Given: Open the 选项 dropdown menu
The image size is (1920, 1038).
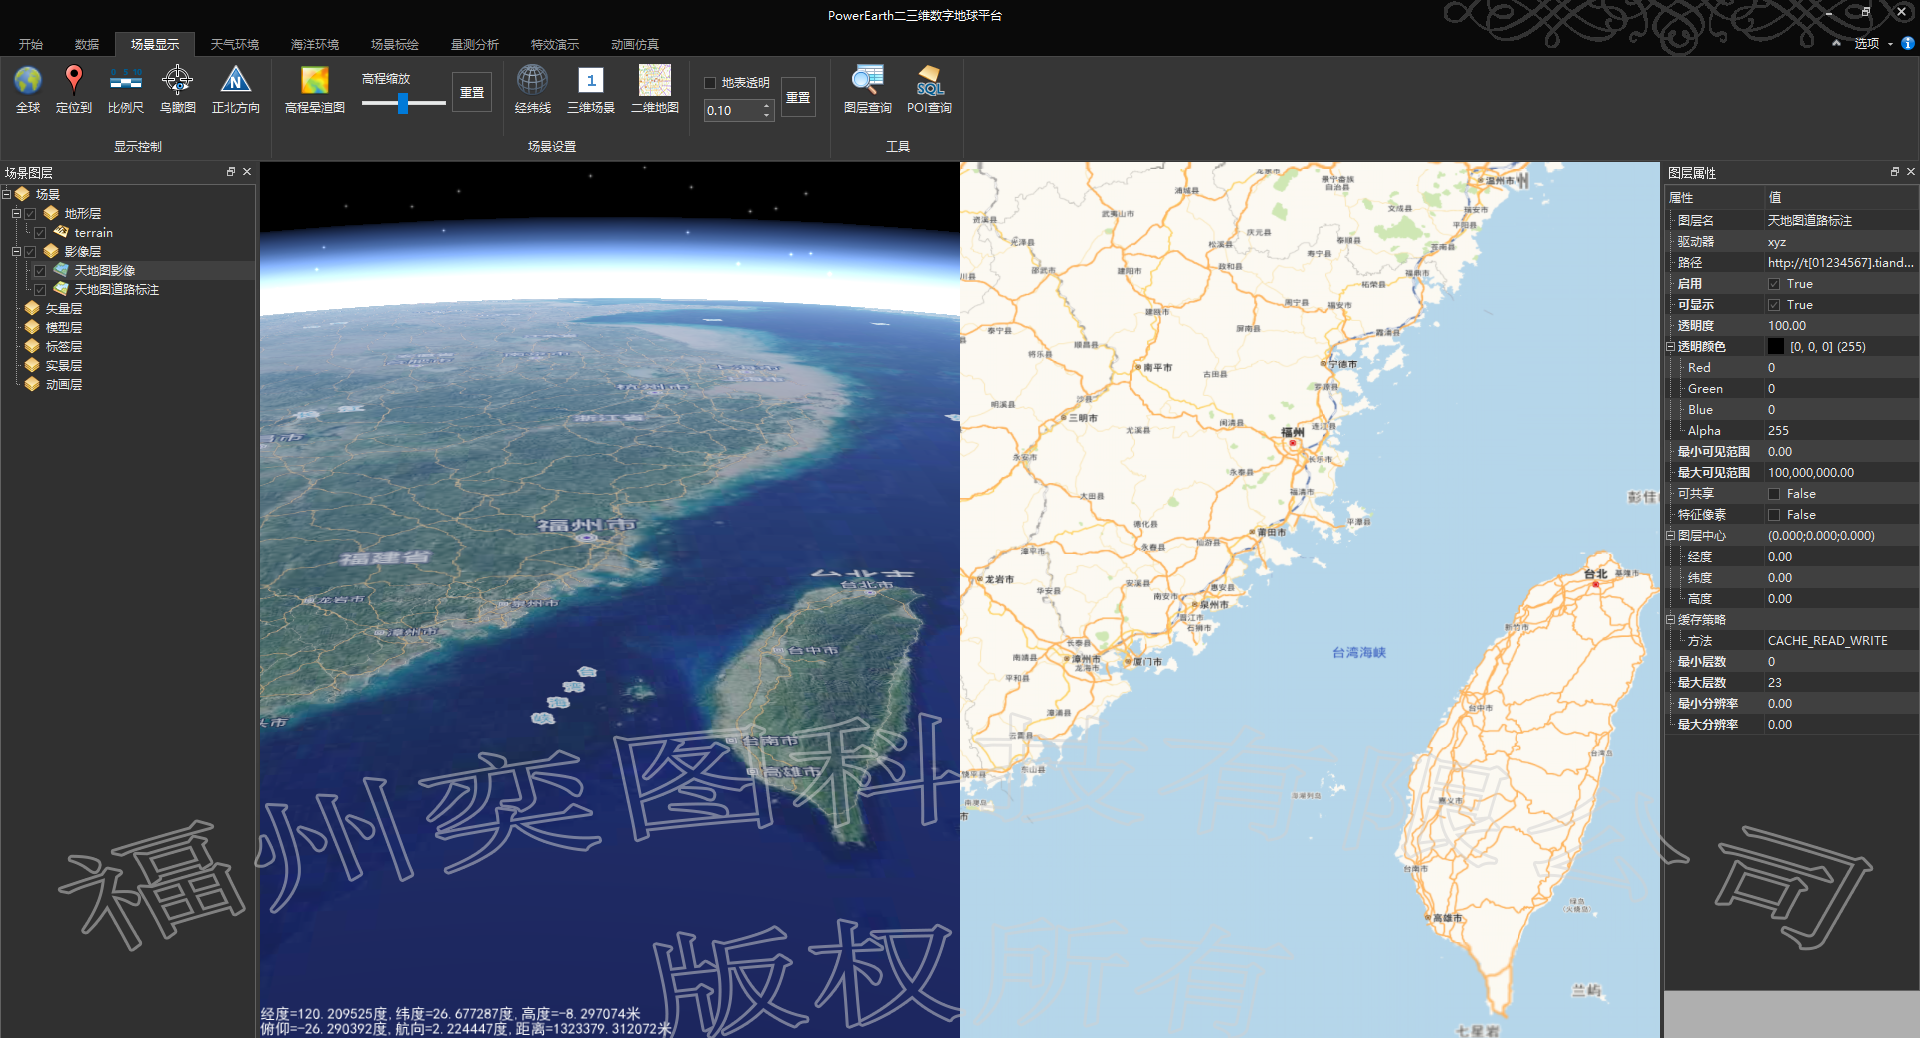Looking at the screenshot, I should [1873, 43].
